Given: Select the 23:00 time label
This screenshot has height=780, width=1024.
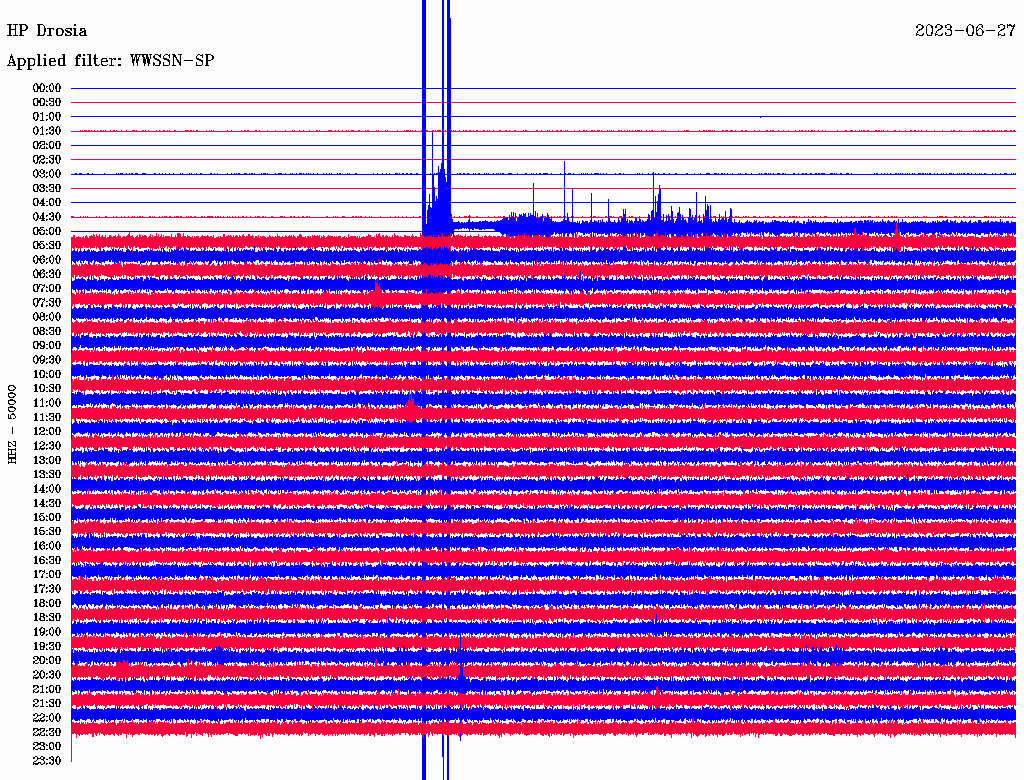Looking at the screenshot, I should click(x=47, y=747).
